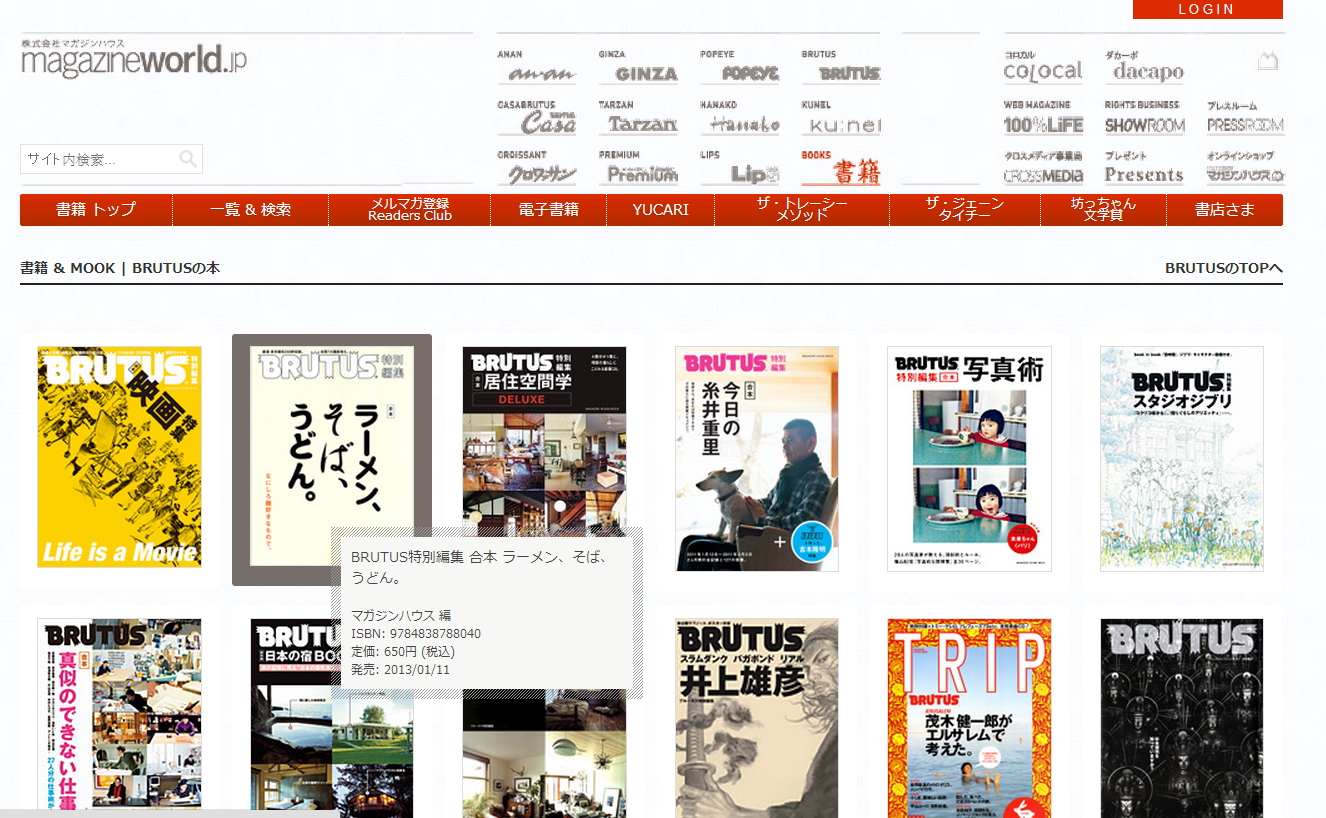This screenshot has height=818, width=1326.
Task: Click the red LOGIN button
Action: [1208, 9]
